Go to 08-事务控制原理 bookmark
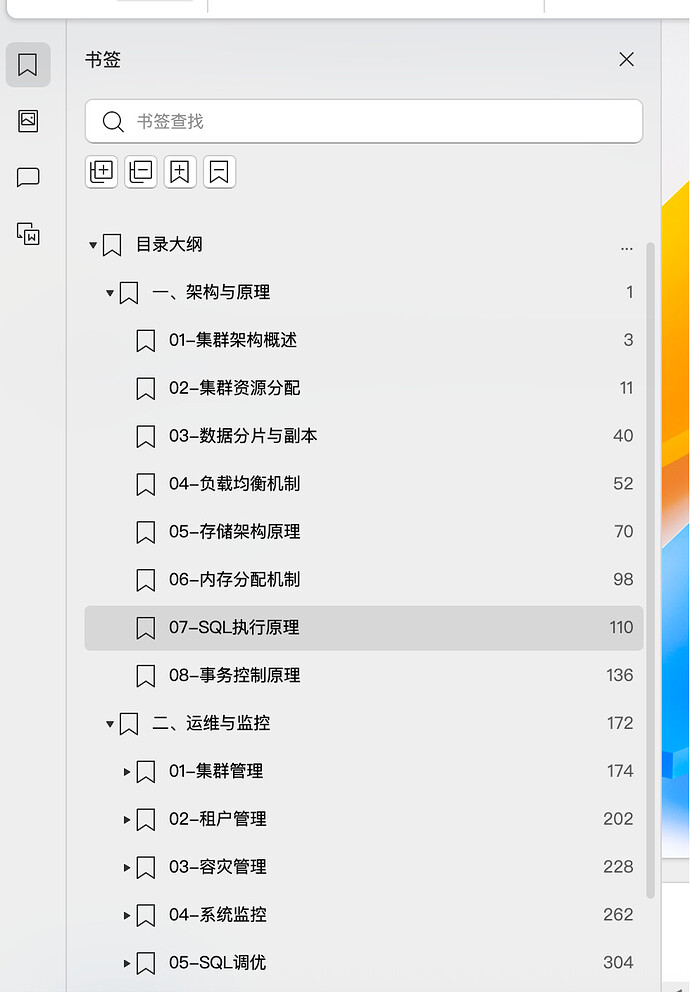 (234, 676)
